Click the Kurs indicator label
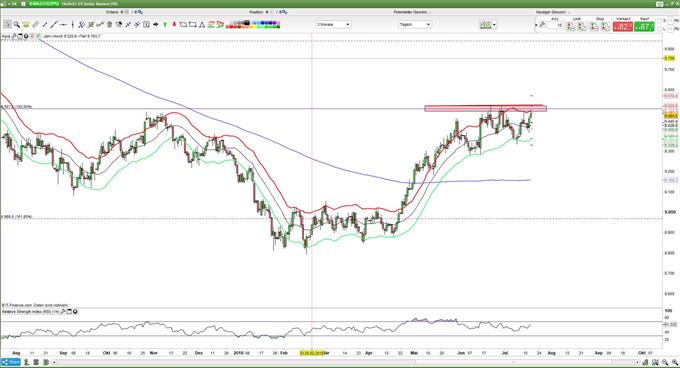Viewport: 680px width, 368px height. click(x=6, y=36)
